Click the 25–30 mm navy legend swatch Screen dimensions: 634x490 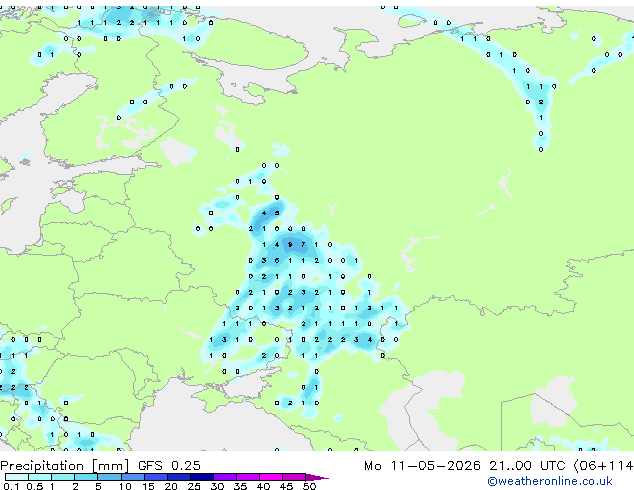click(x=202, y=477)
